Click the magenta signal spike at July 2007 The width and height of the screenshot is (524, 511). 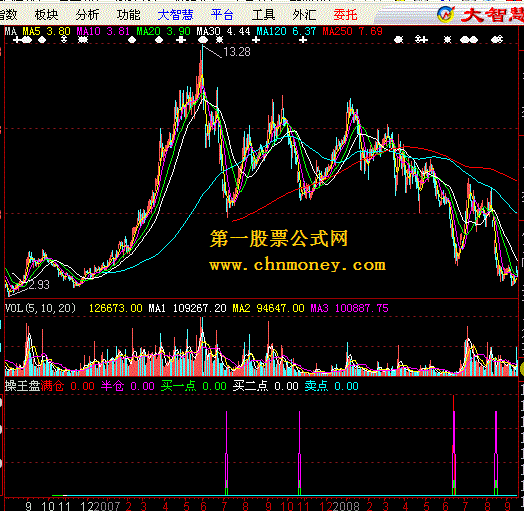point(227,453)
